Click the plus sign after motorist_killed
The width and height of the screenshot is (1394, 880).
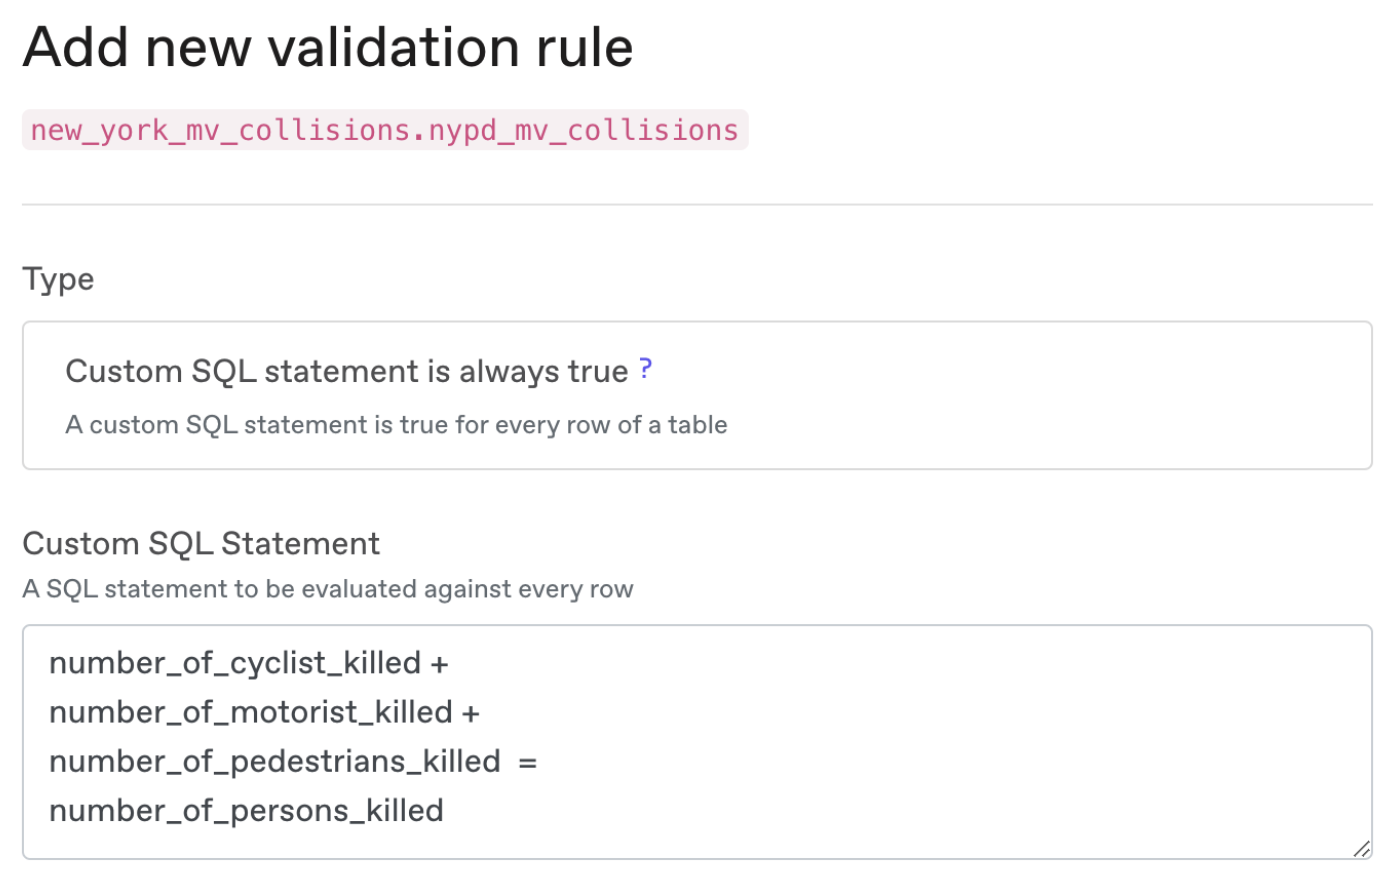pyautogui.click(x=471, y=713)
